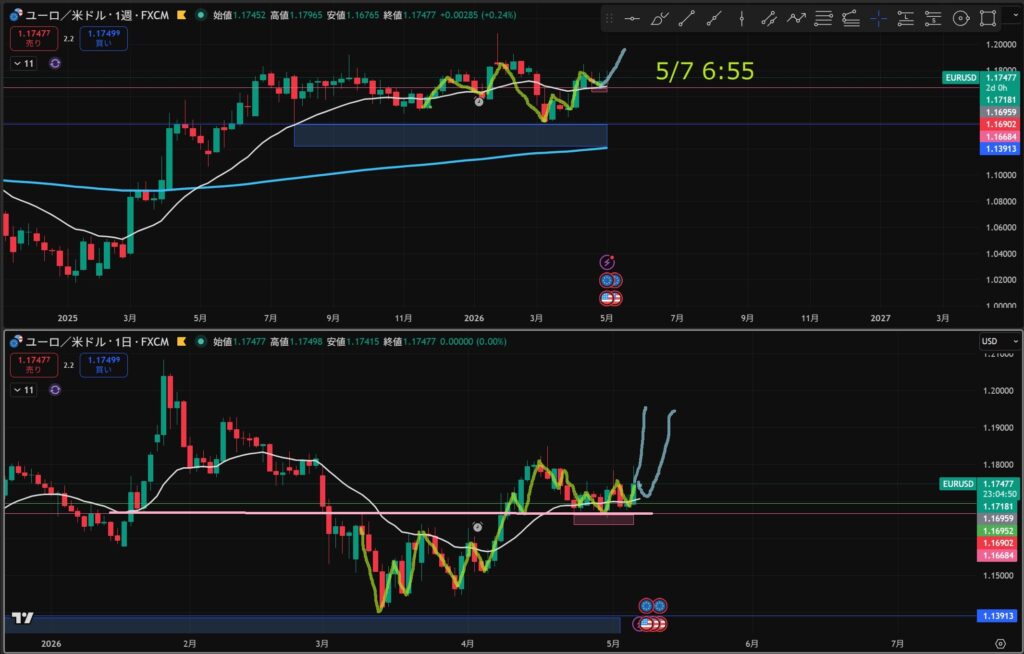The width and height of the screenshot is (1024, 654).
Task: Select the short position tool
Action: (933, 19)
